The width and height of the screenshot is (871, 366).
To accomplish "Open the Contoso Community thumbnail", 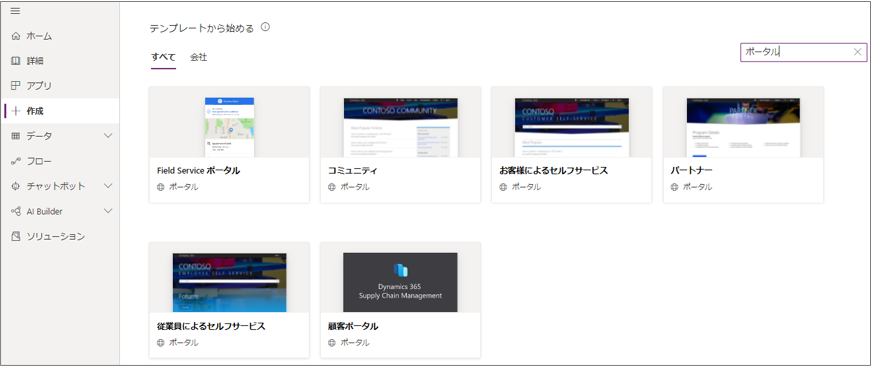I will coord(401,127).
